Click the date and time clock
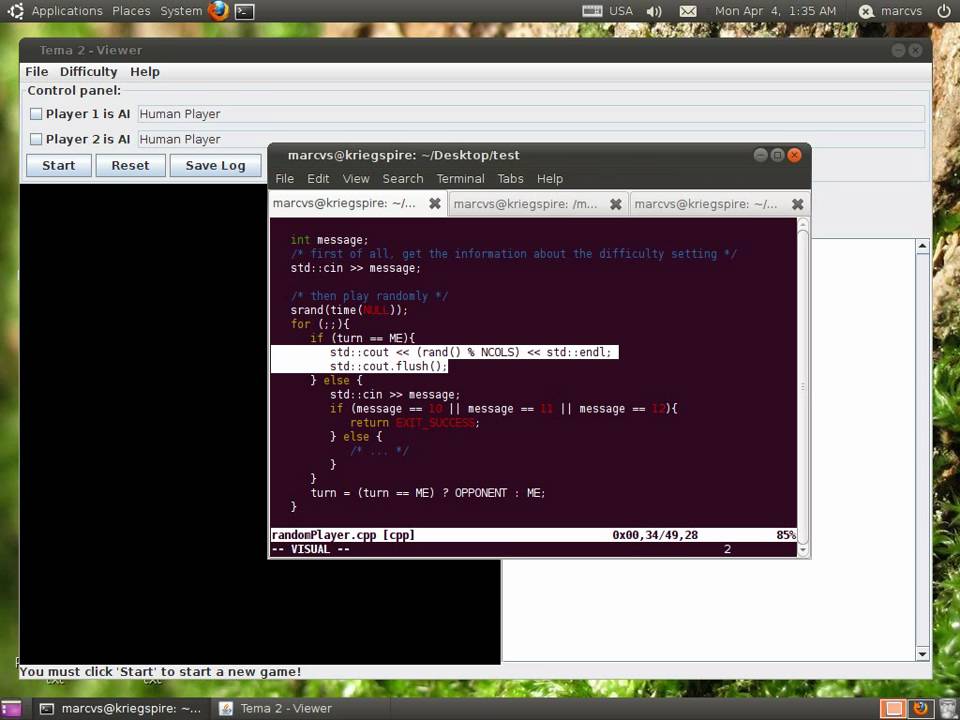This screenshot has width=960, height=720. point(775,11)
